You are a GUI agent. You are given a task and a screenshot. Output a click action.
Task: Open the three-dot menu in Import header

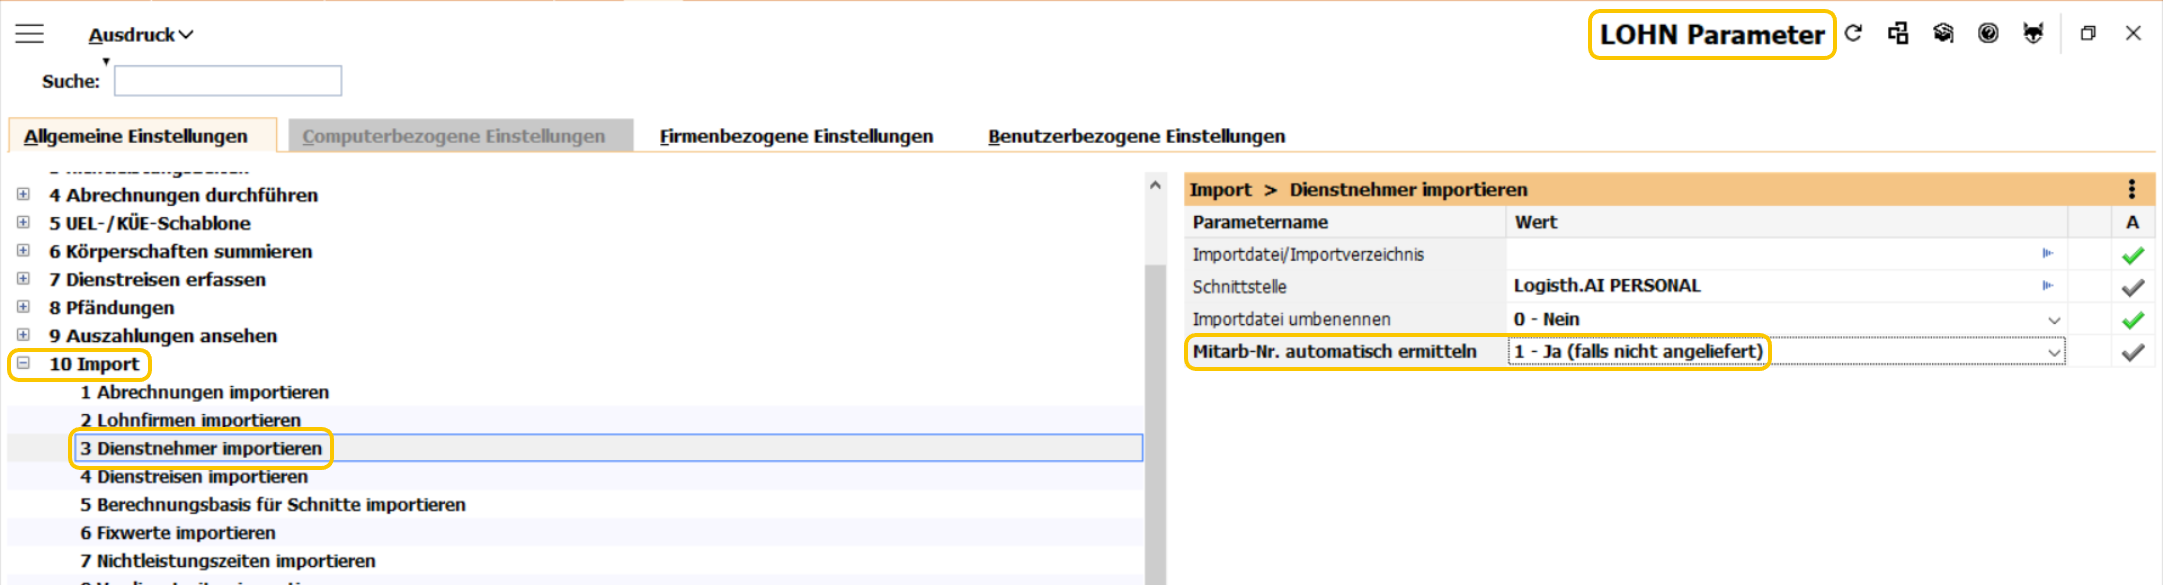point(2131,189)
